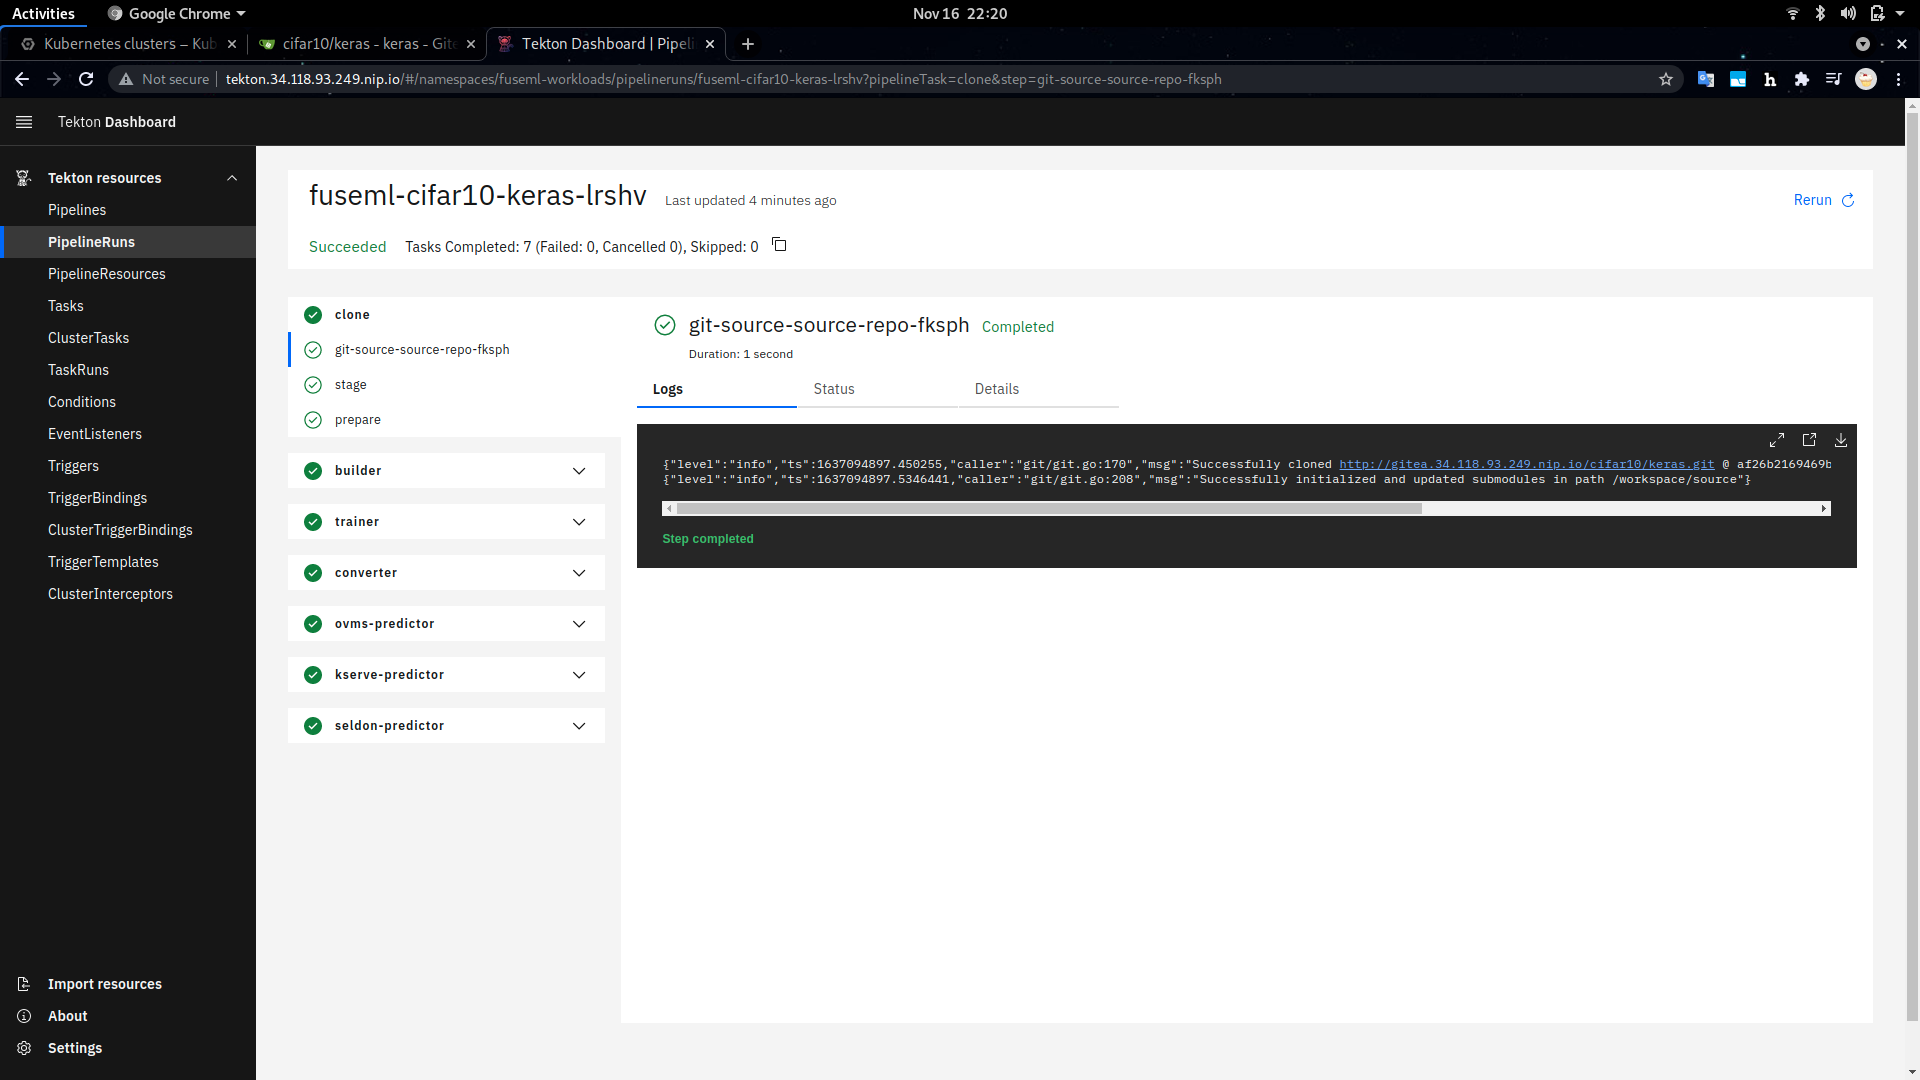Switch to the Status tab
Image resolution: width=1920 pixels, height=1080 pixels.
pos(834,389)
